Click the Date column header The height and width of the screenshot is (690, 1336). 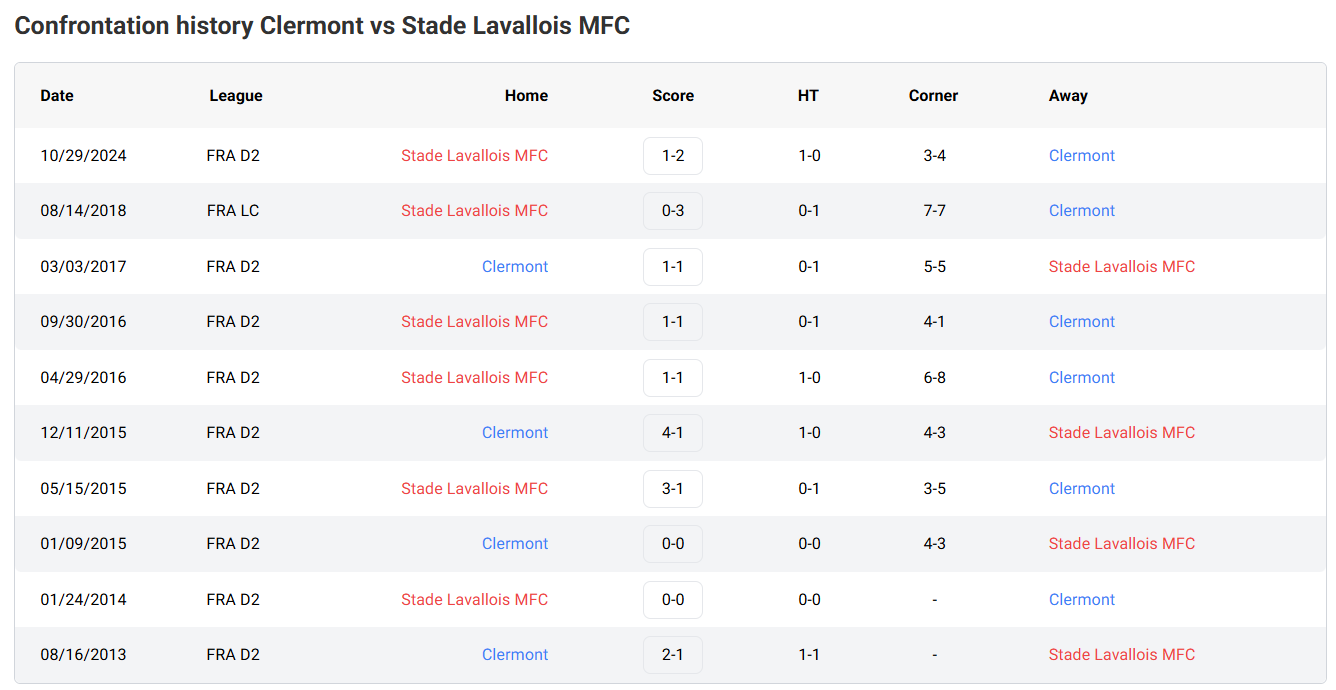57,96
